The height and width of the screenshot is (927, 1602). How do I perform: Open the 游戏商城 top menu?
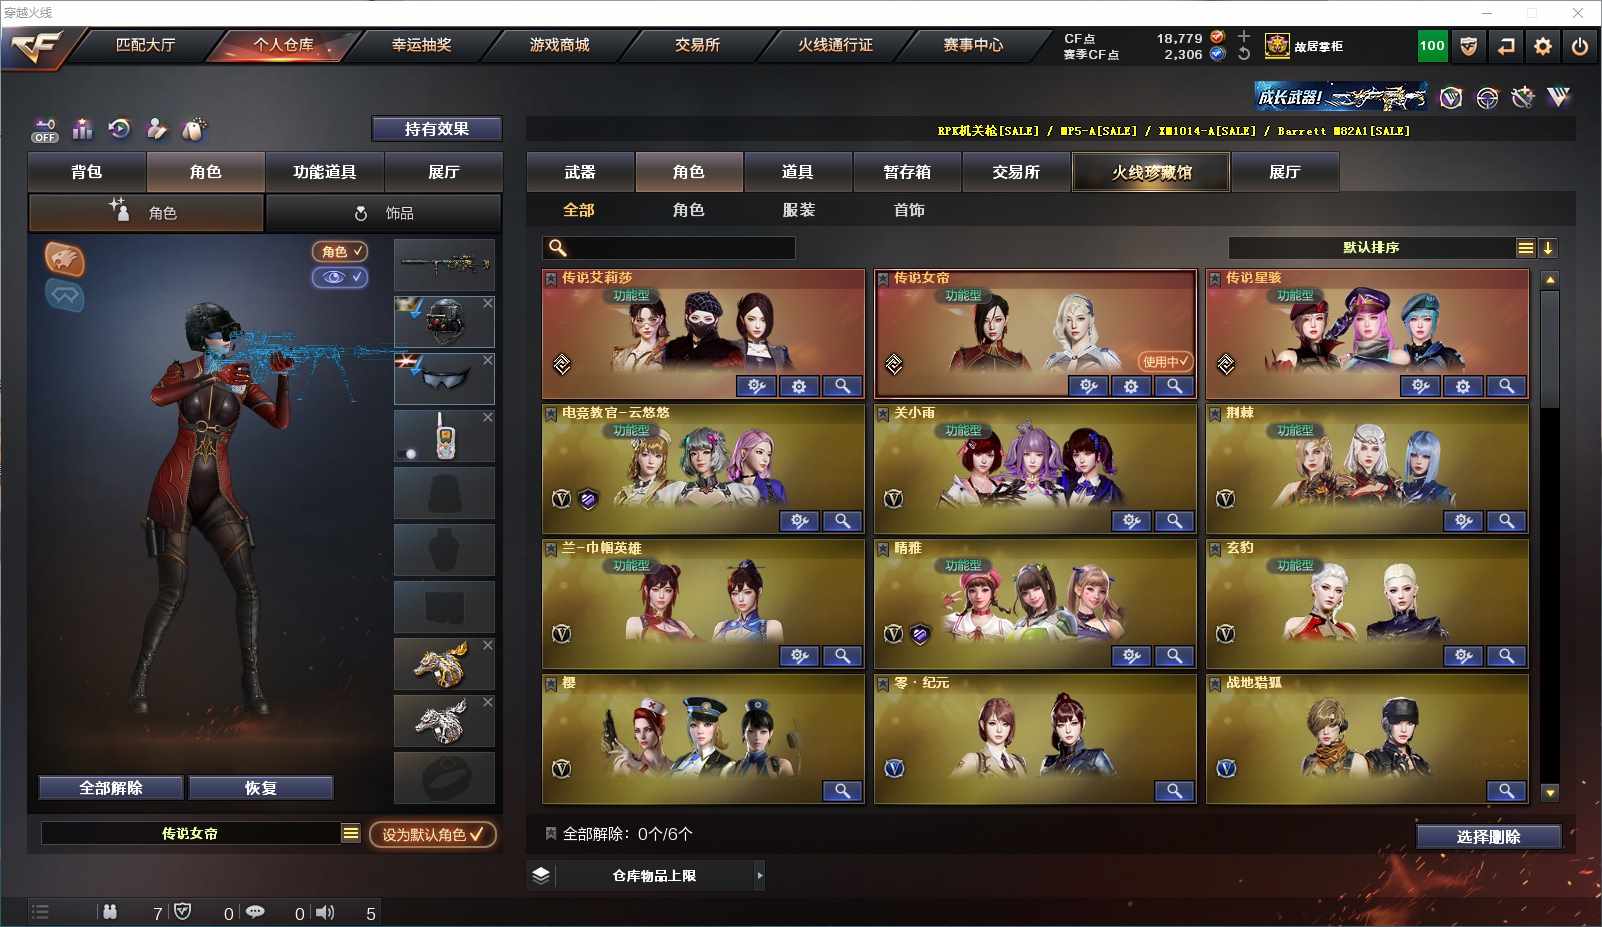pos(559,45)
